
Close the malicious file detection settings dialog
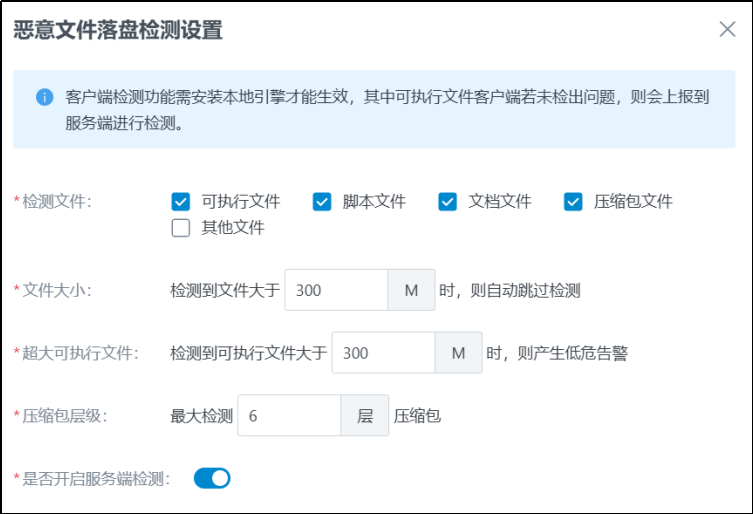pos(727,29)
